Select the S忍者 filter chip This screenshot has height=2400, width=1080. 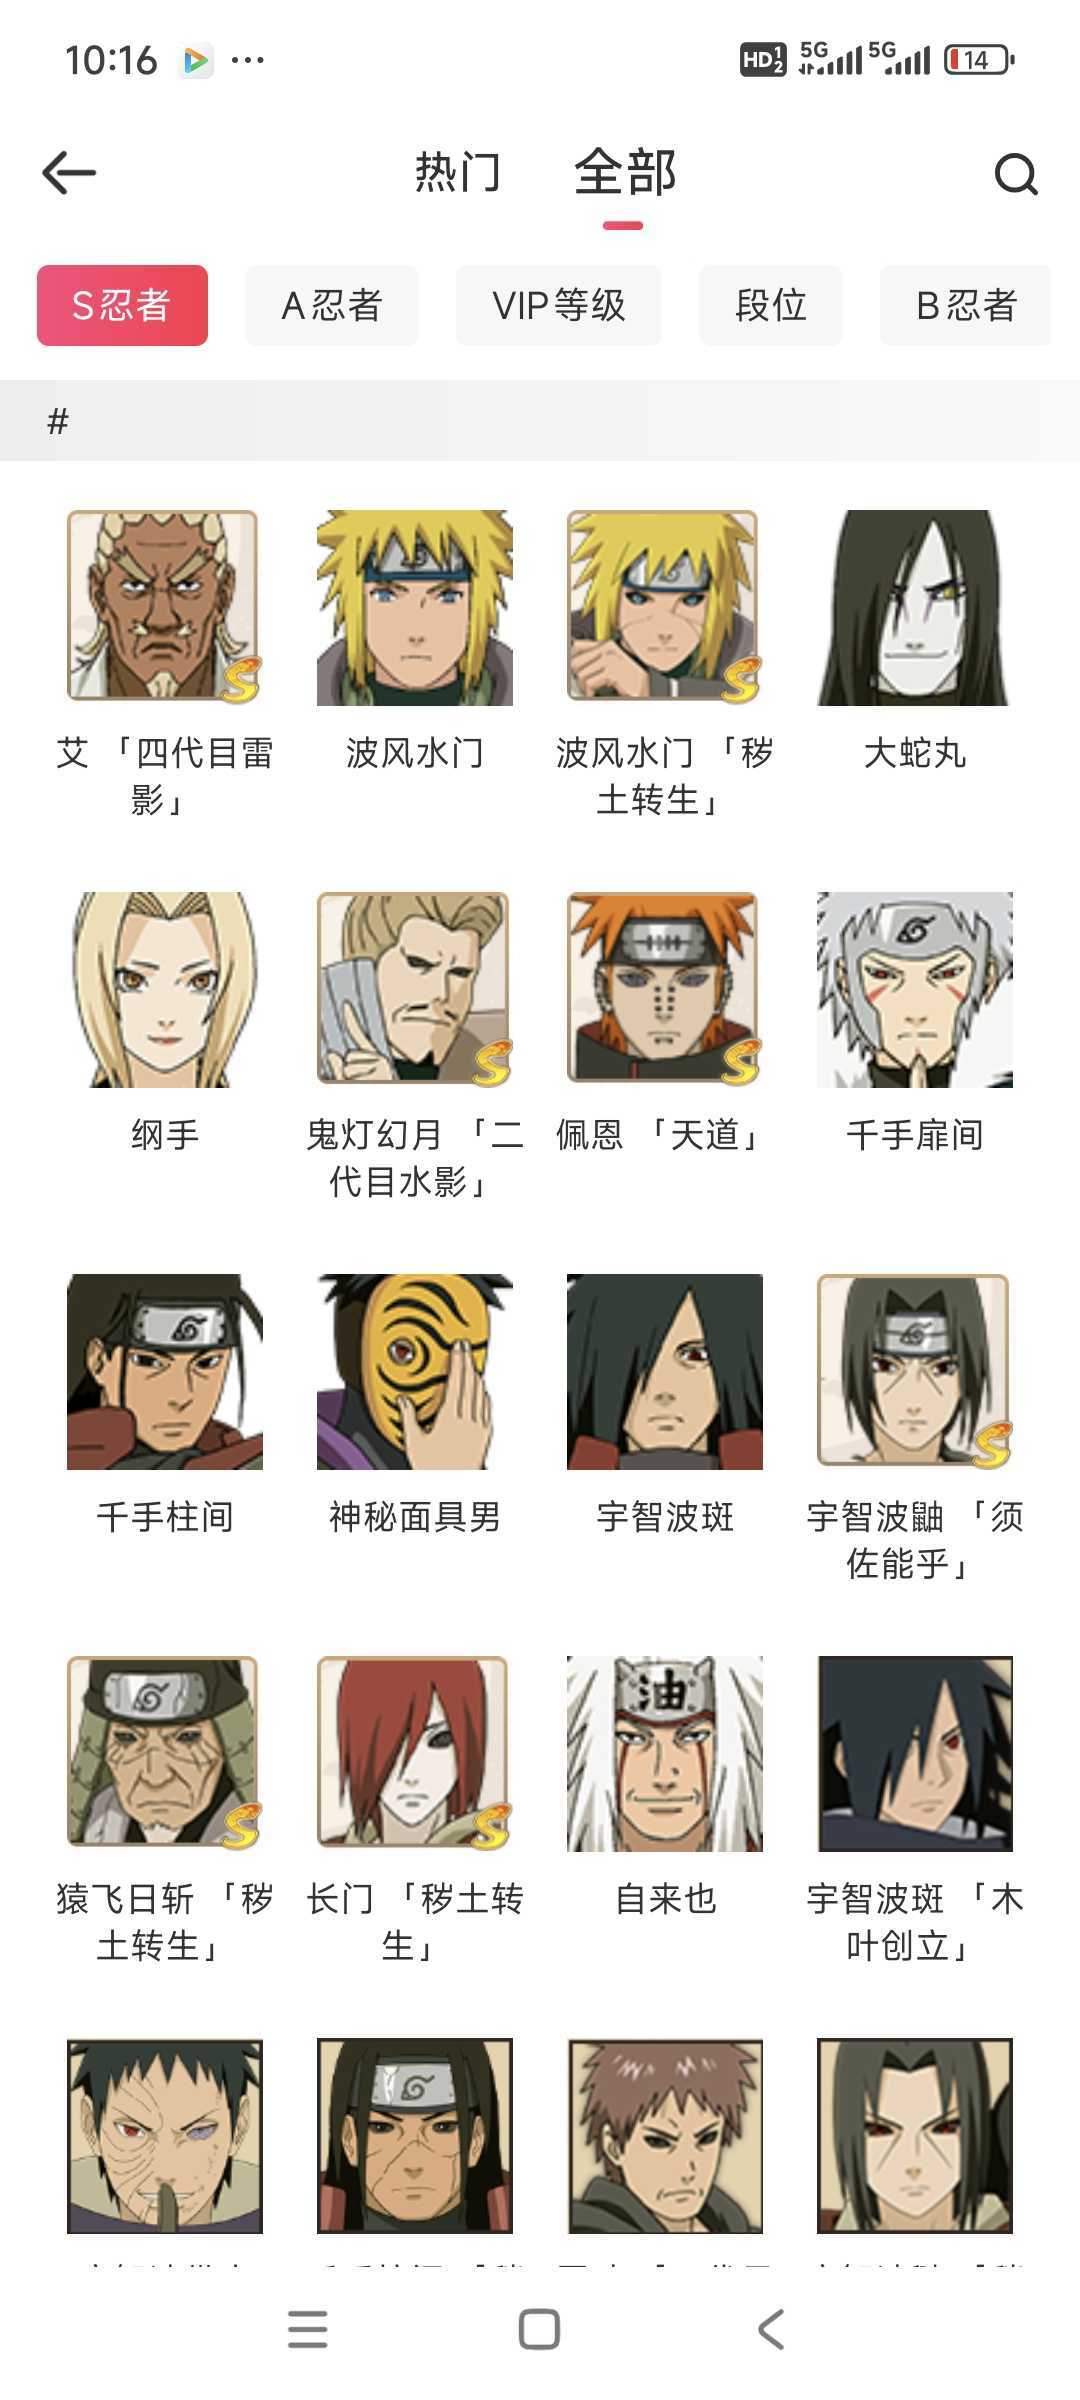(122, 305)
